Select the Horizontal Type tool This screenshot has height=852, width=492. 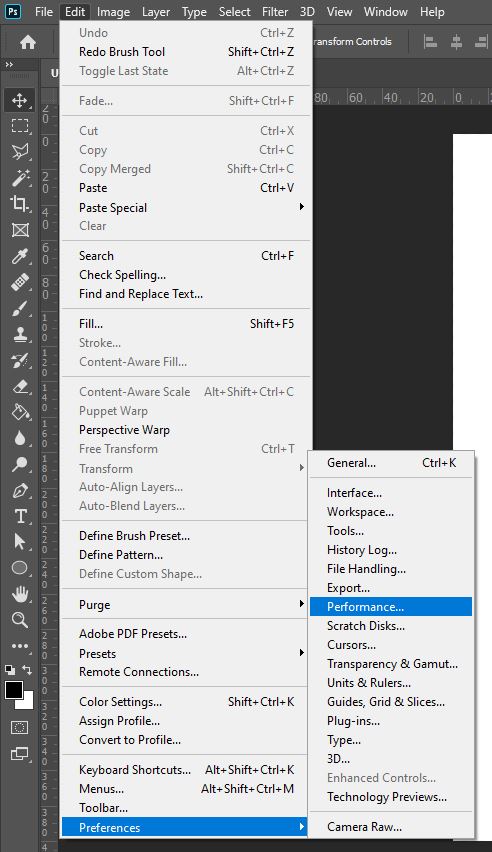[20, 516]
